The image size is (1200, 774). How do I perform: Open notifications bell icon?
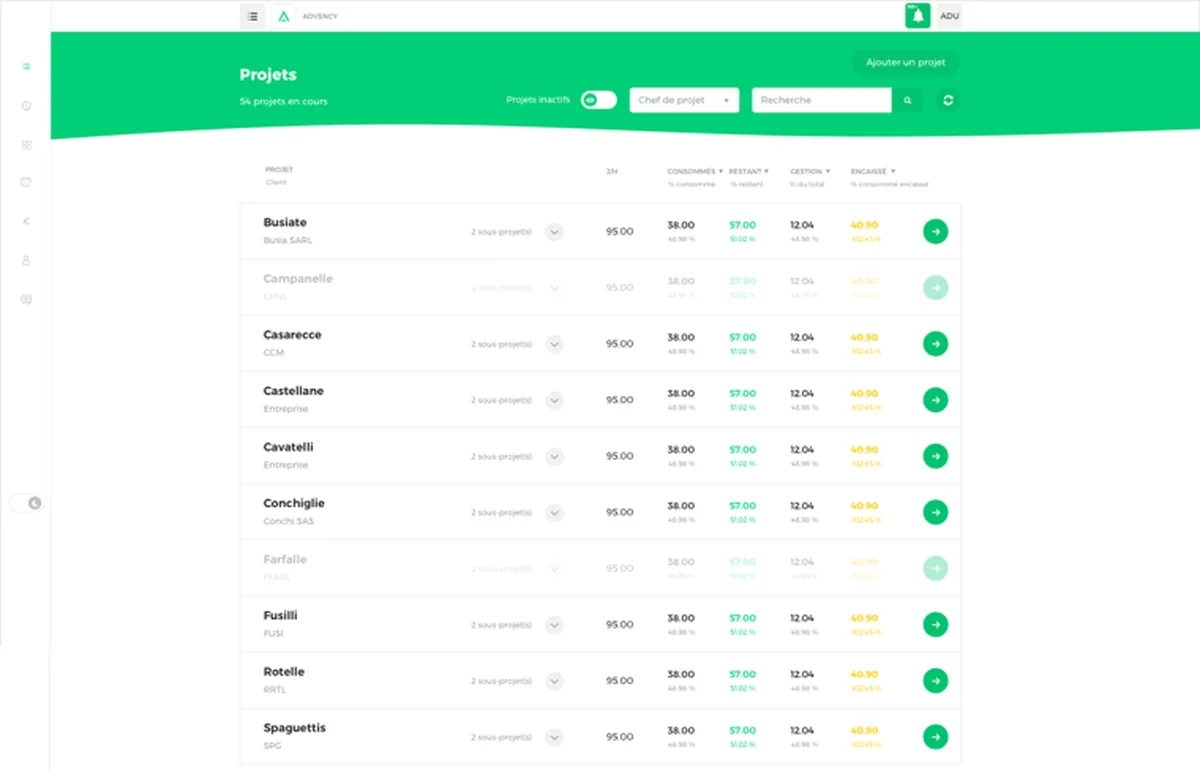coord(917,16)
